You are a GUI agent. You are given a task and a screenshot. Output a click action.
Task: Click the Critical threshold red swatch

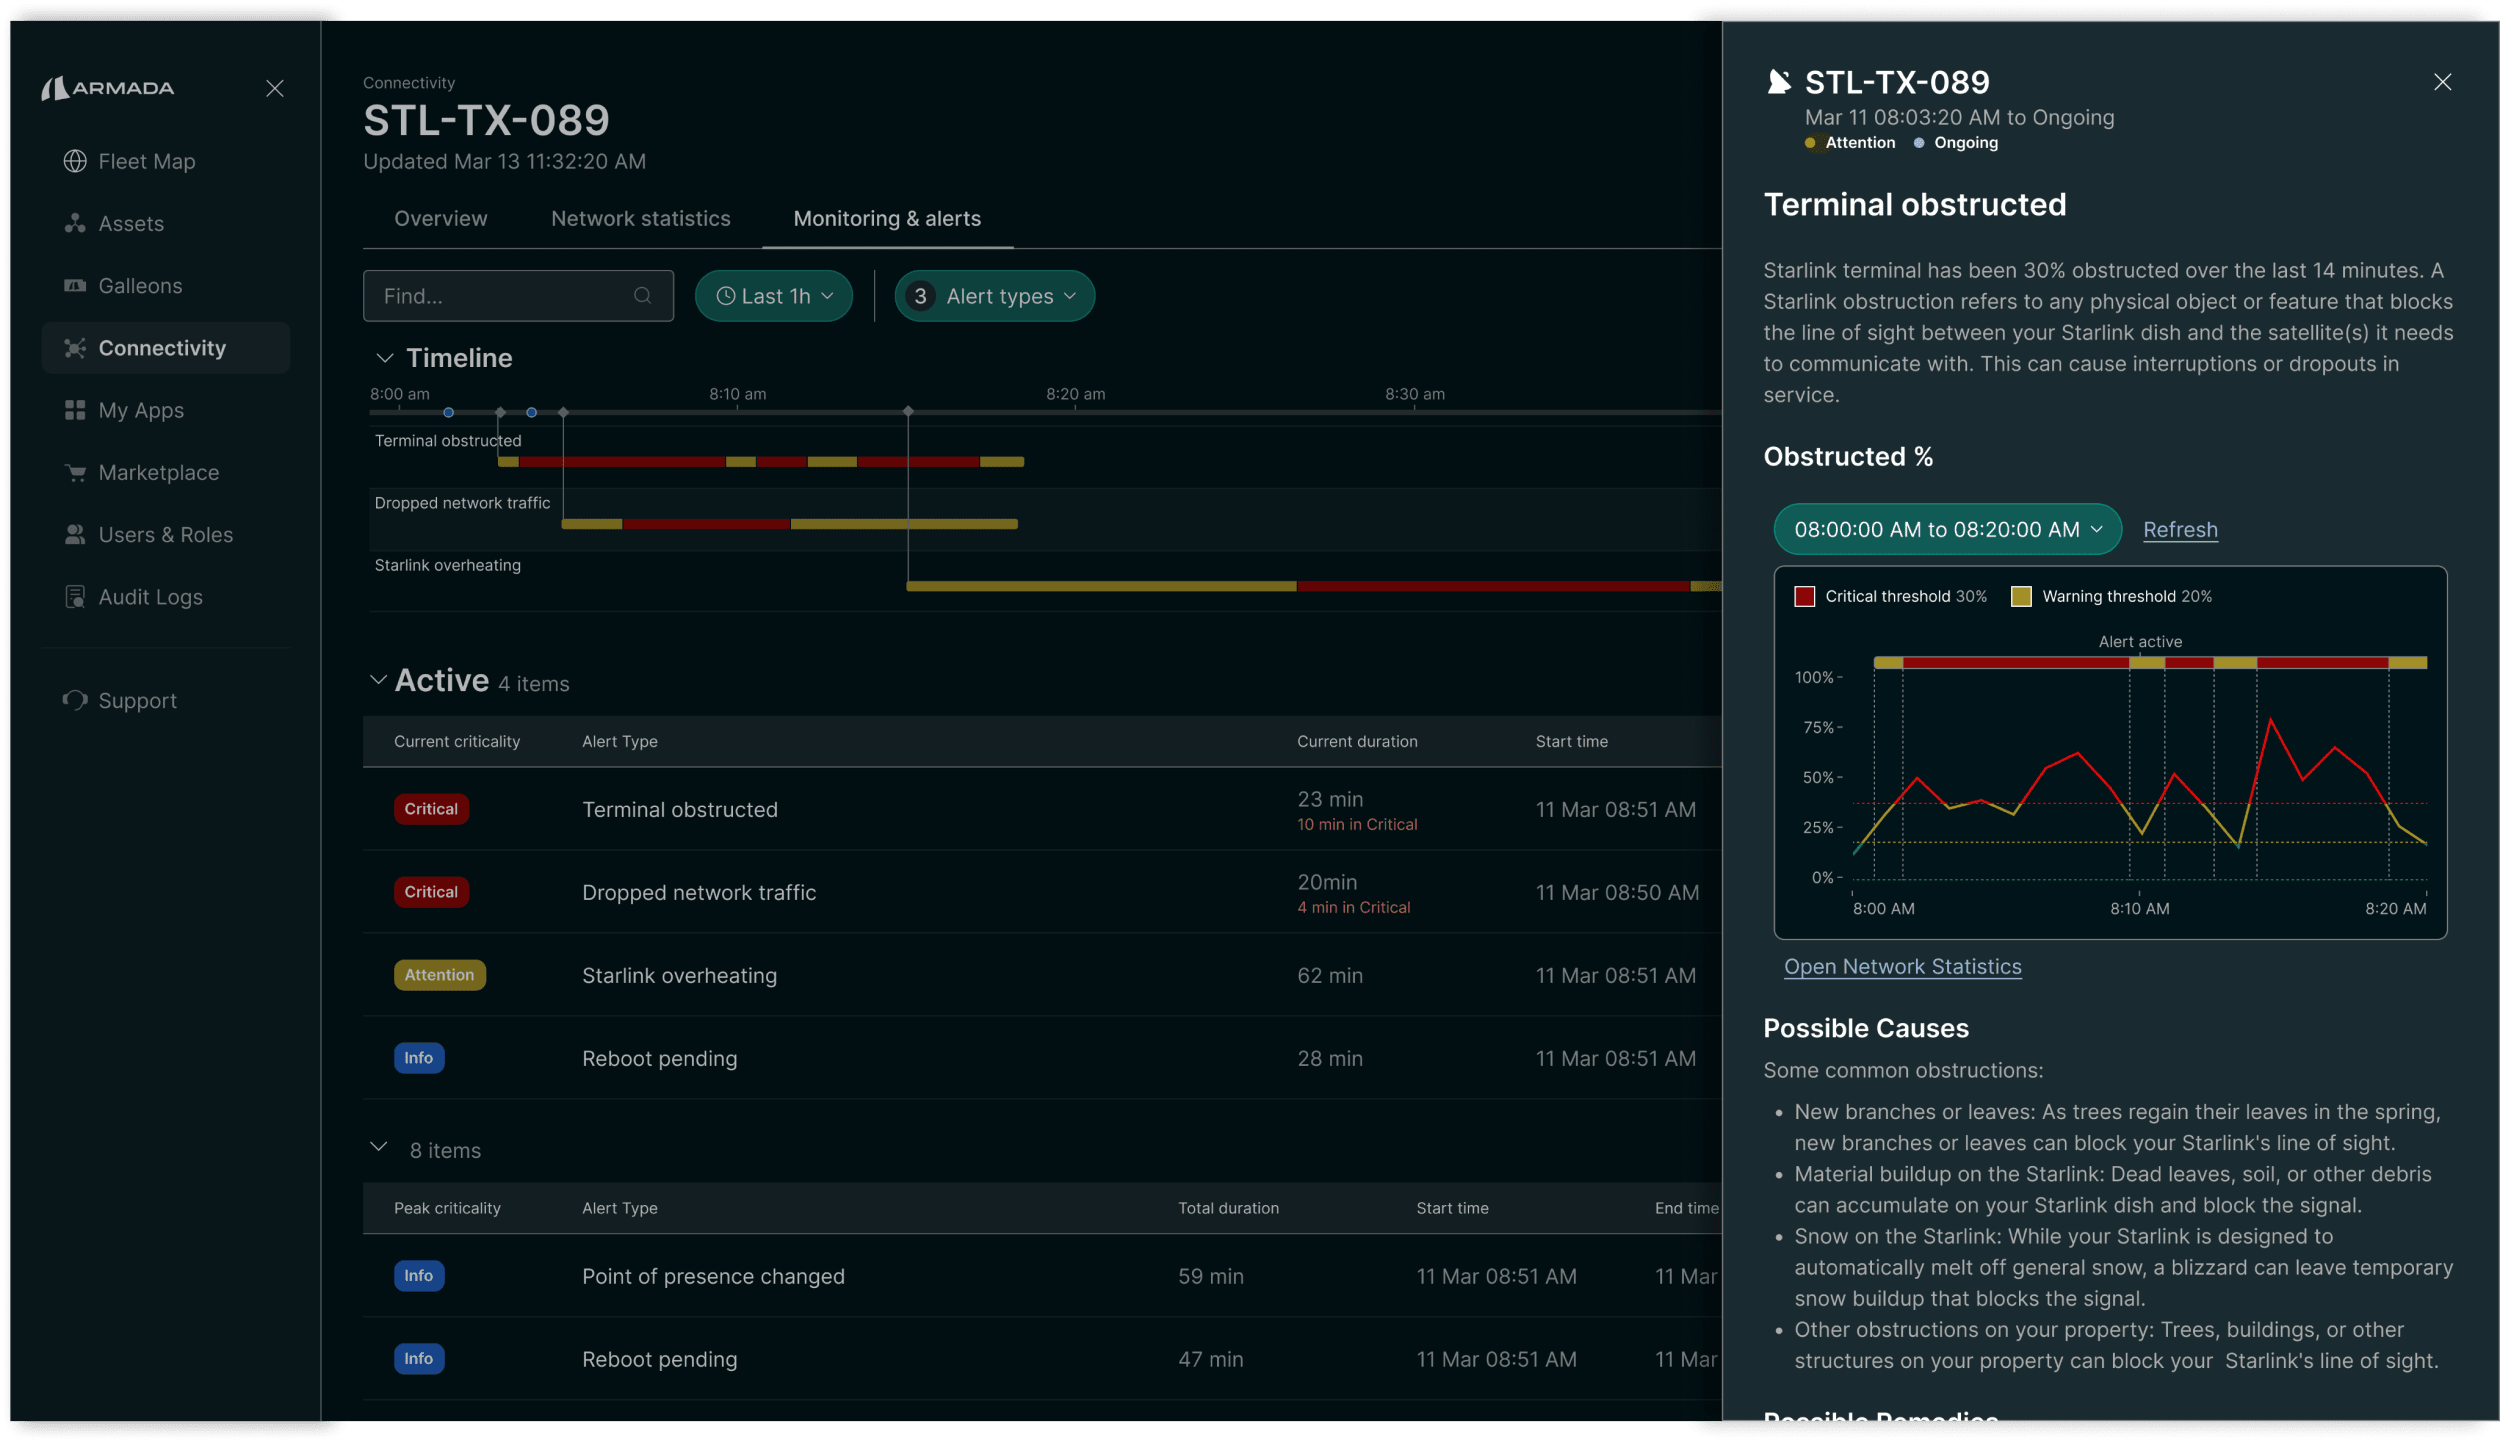[1804, 597]
